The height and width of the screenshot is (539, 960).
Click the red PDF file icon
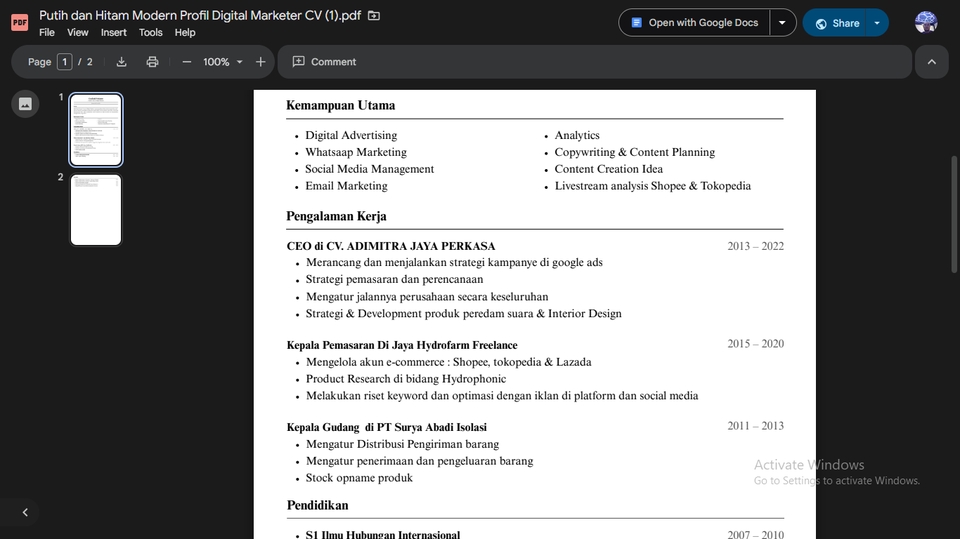(x=19, y=23)
